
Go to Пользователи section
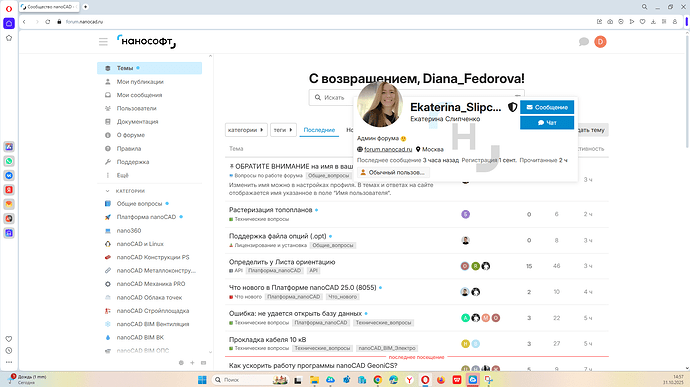click(x=136, y=108)
